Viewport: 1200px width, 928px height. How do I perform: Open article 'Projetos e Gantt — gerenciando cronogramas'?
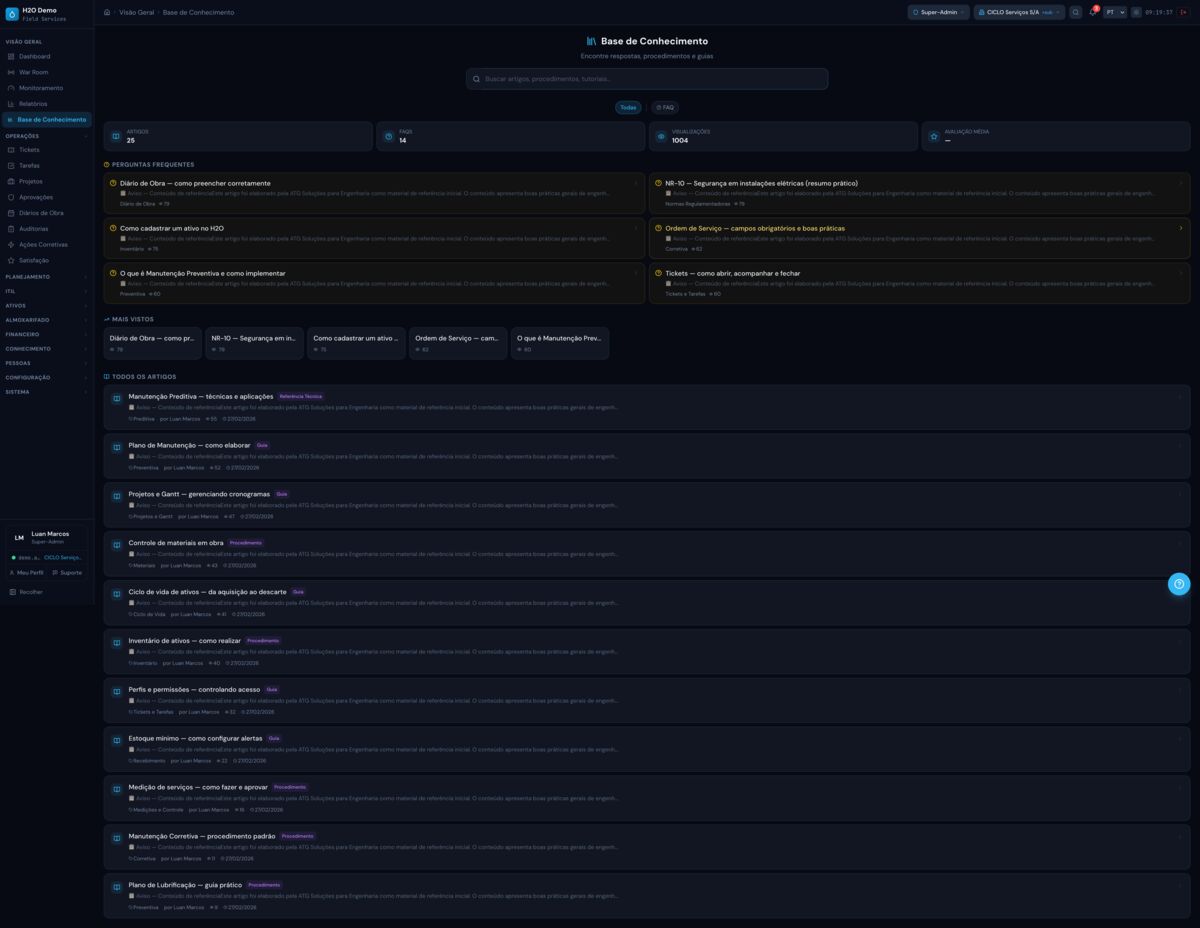coord(647,505)
